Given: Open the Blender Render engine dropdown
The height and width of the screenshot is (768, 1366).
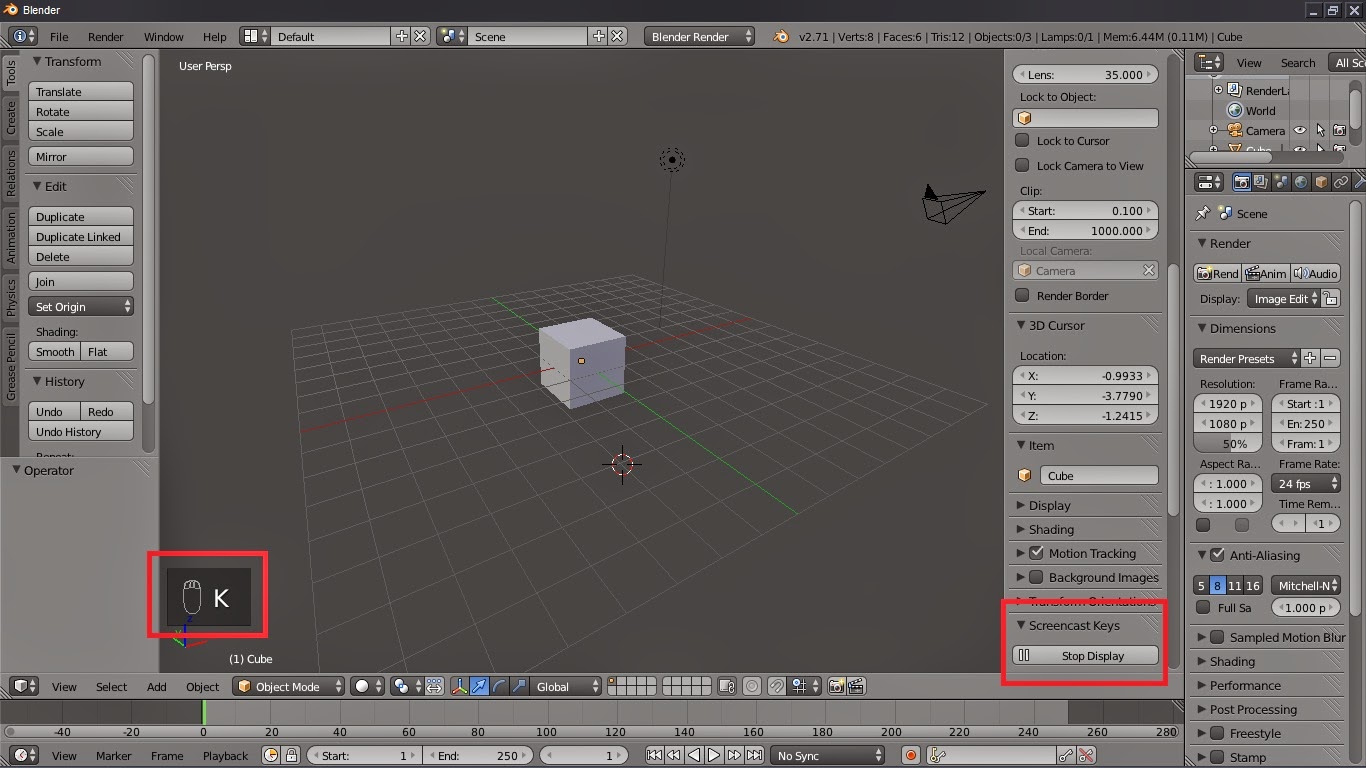Looking at the screenshot, I should tap(700, 36).
